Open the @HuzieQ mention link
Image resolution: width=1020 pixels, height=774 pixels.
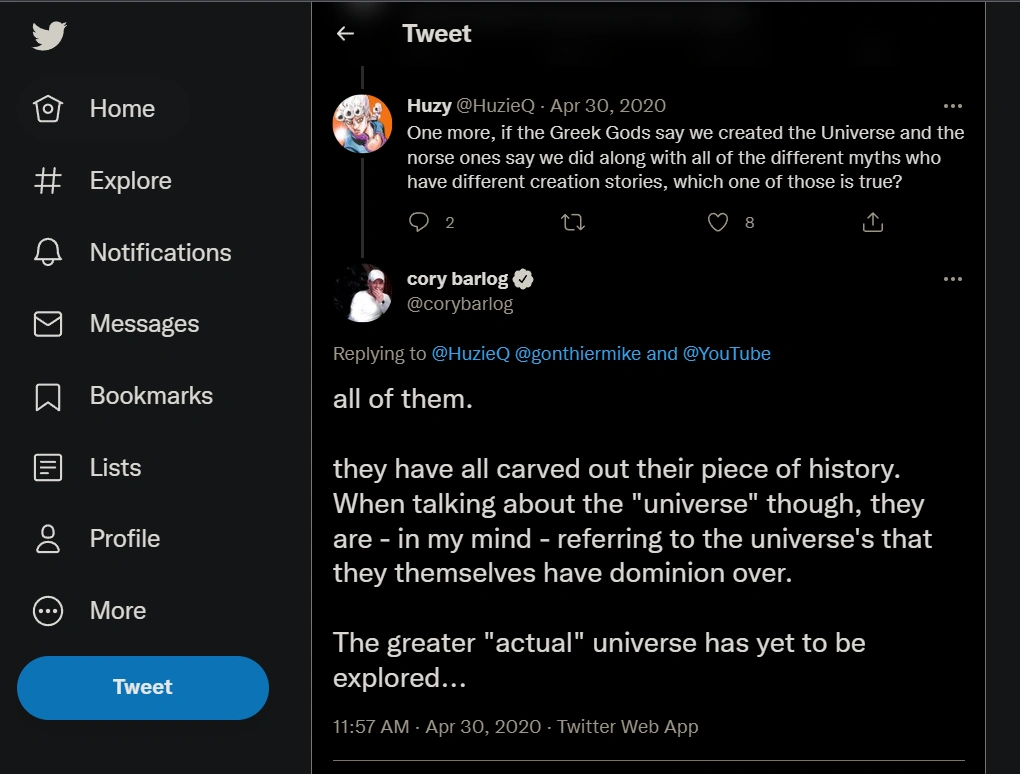[469, 353]
